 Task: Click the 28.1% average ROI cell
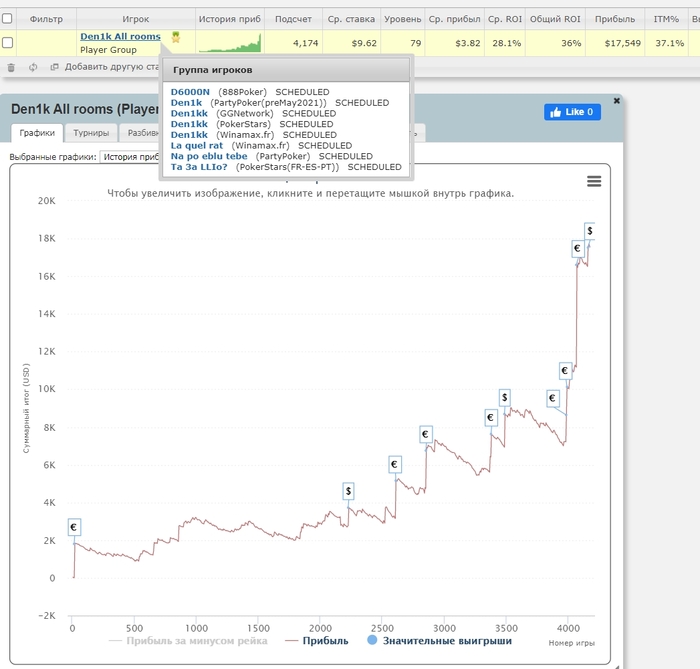504,43
